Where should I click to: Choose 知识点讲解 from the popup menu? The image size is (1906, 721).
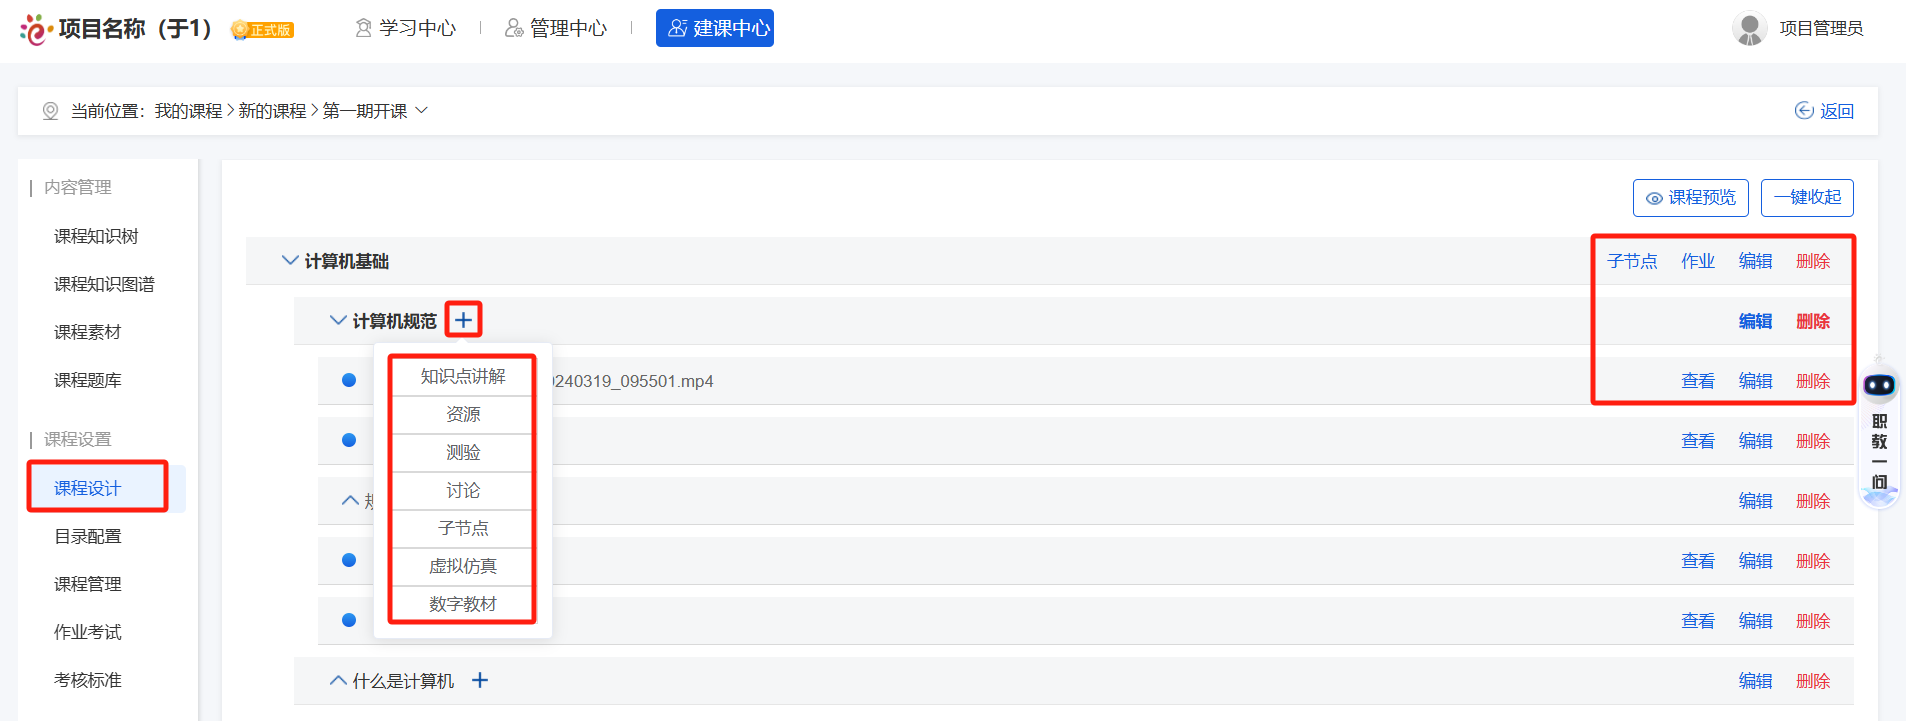[462, 376]
